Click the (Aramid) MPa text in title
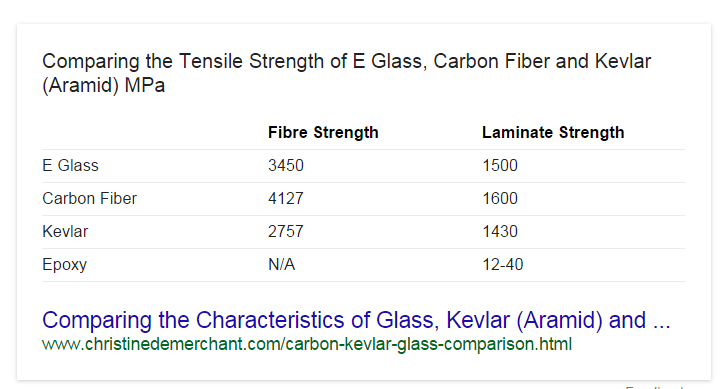The width and height of the screenshot is (726, 389). [x=103, y=86]
